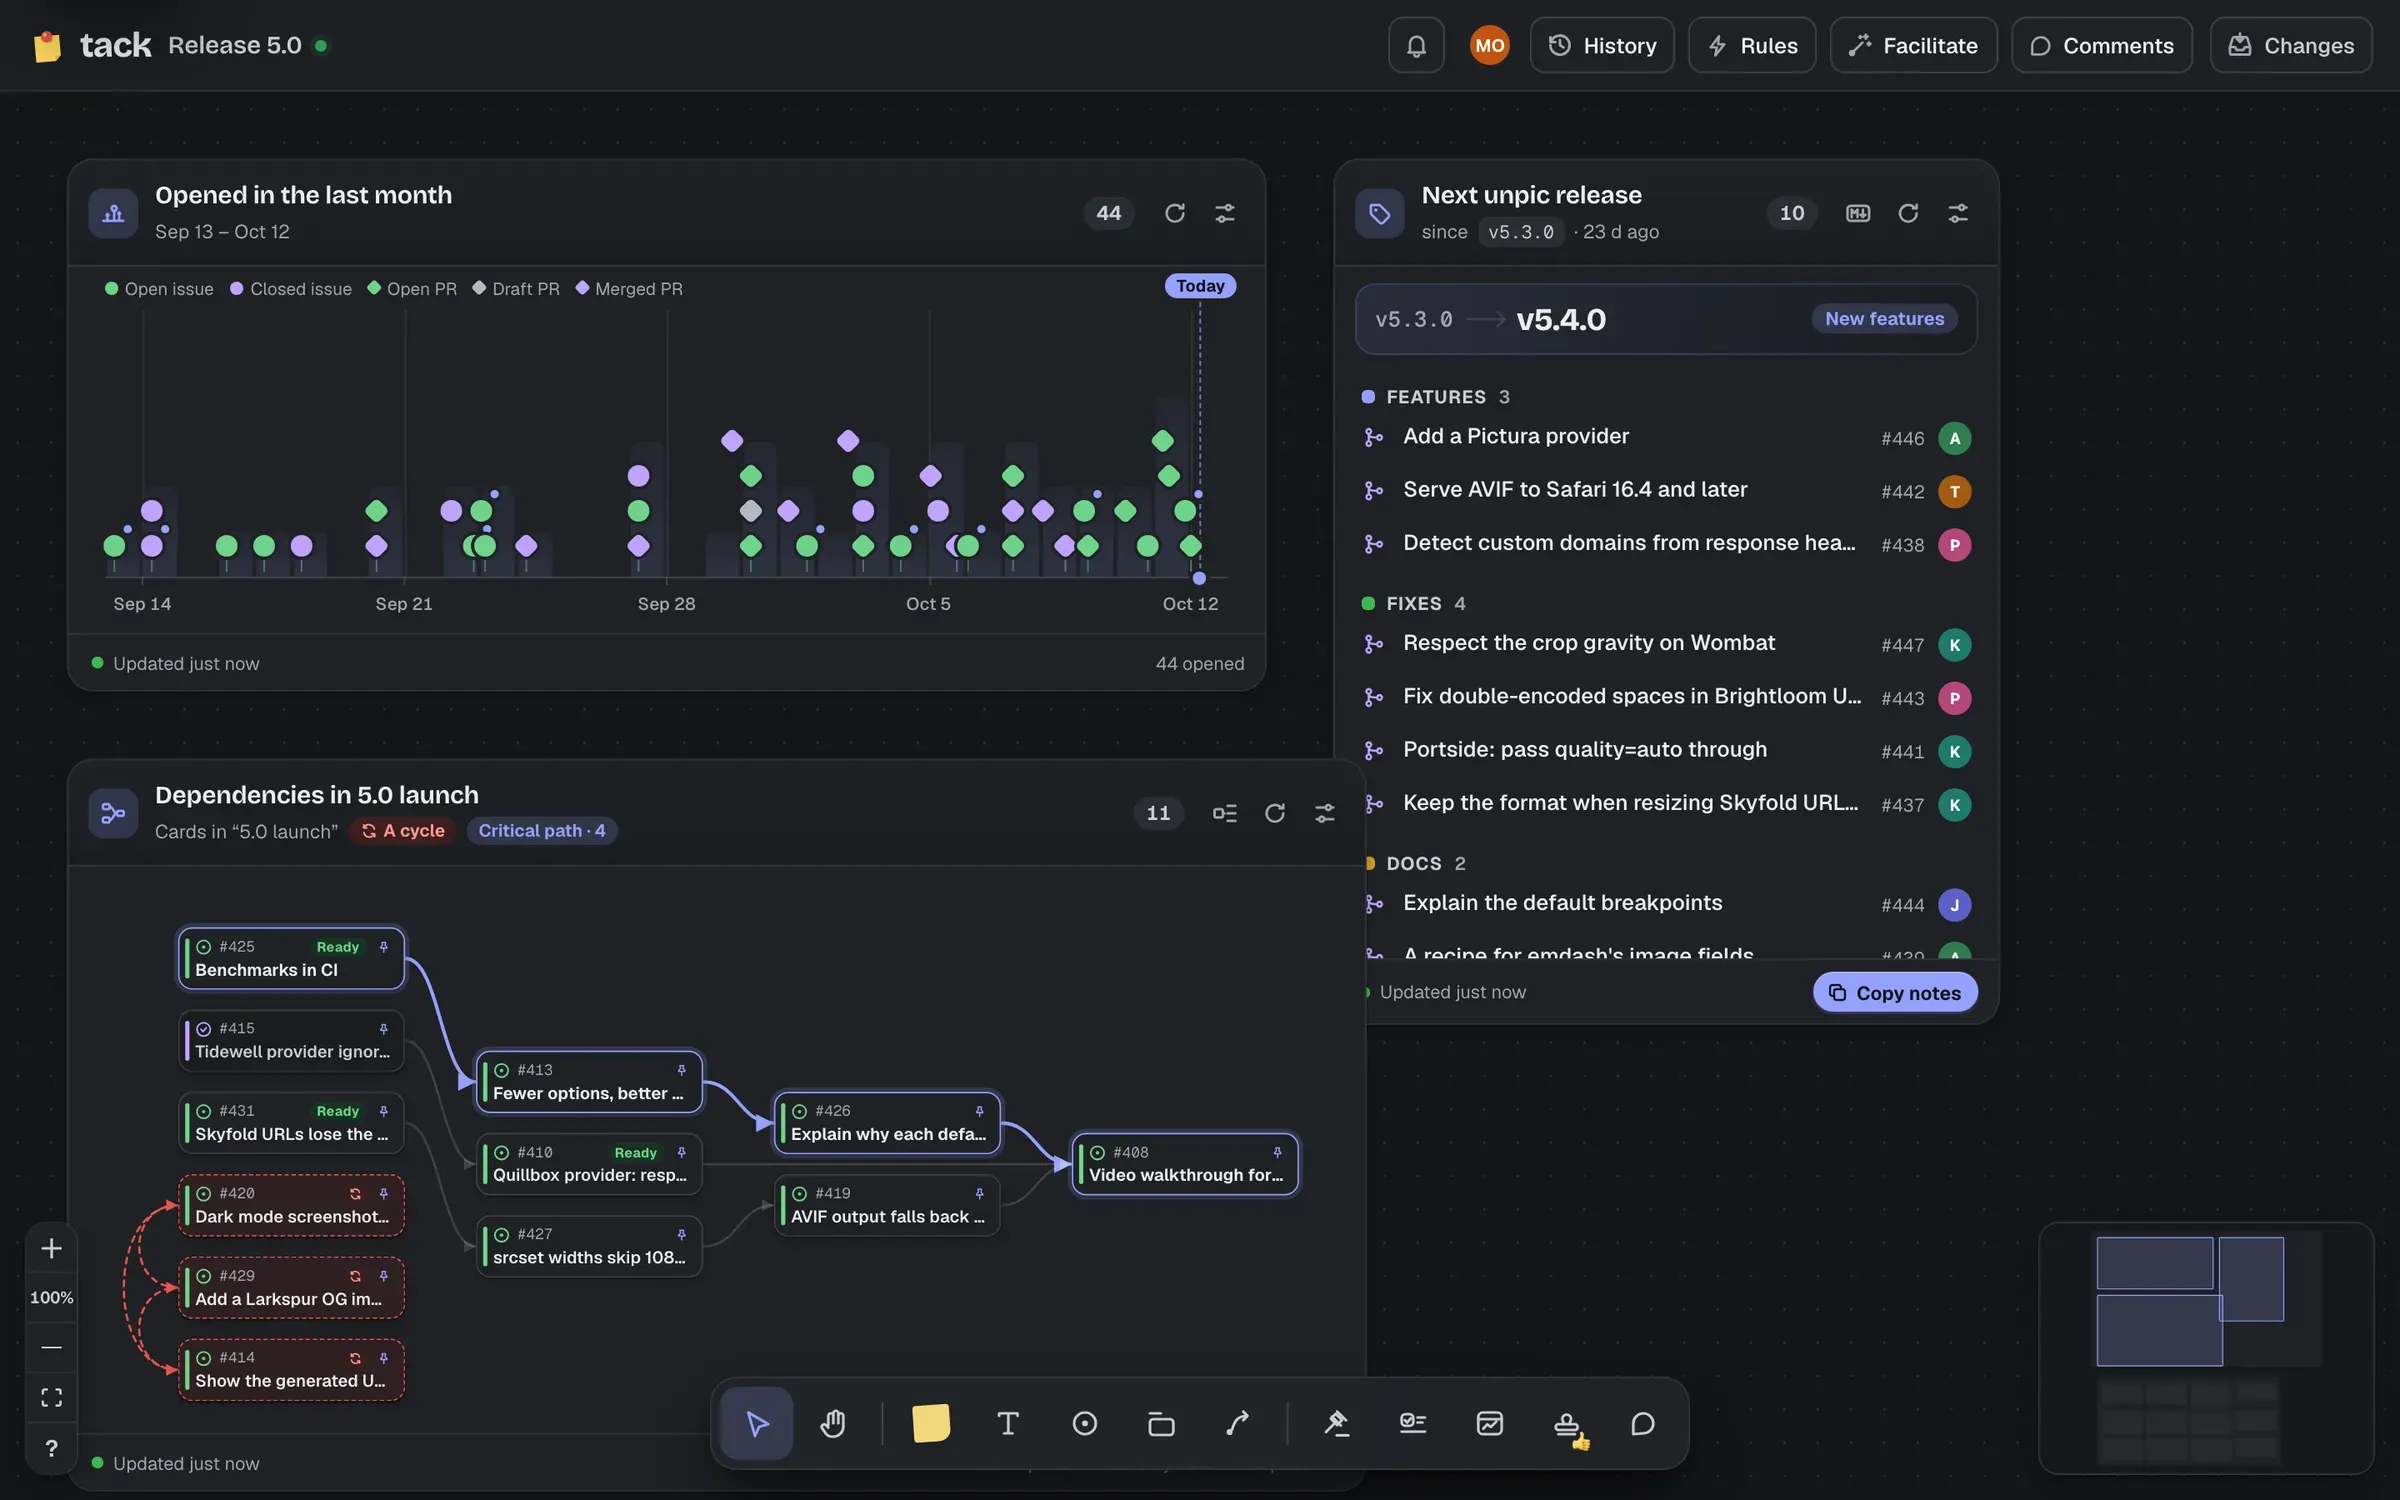
Task: Open settings of Opened in the last month
Action: [1225, 213]
